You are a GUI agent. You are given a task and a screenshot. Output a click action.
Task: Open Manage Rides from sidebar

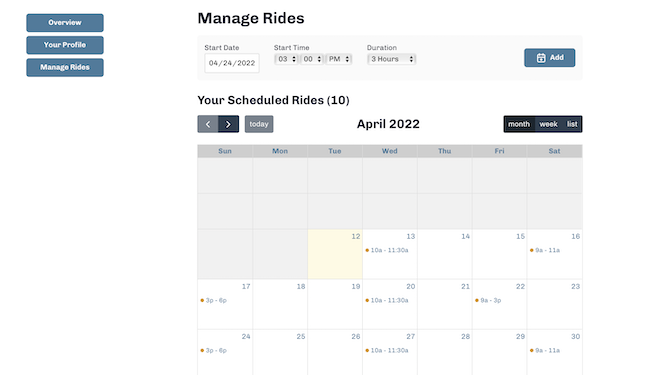point(65,68)
